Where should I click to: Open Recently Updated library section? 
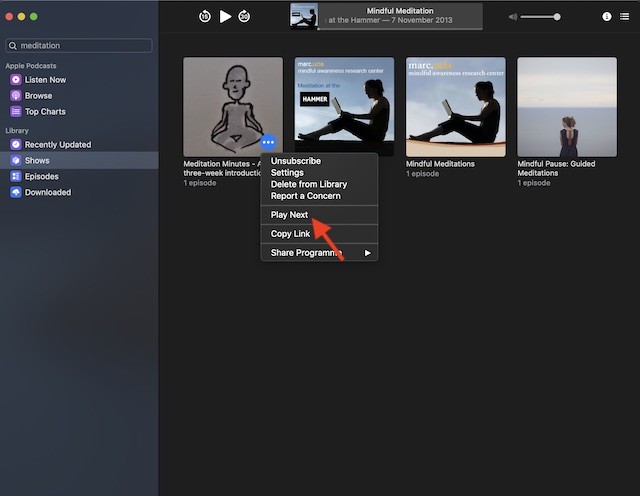click(79, 145)
